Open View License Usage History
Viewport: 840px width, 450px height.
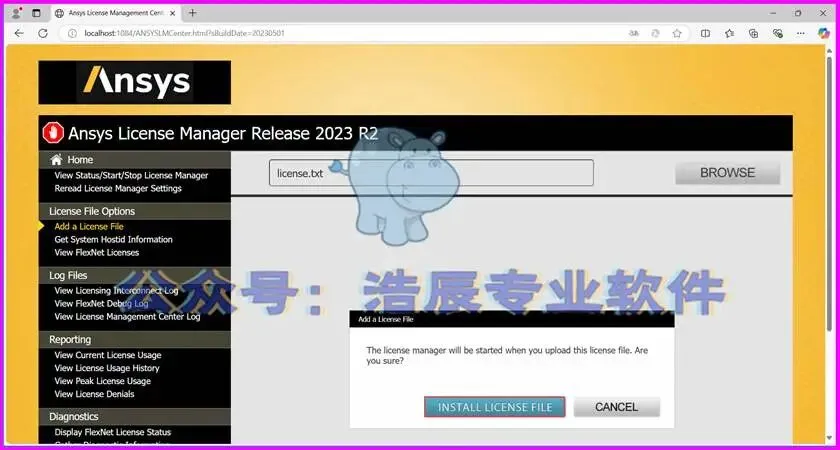(107, 368)
